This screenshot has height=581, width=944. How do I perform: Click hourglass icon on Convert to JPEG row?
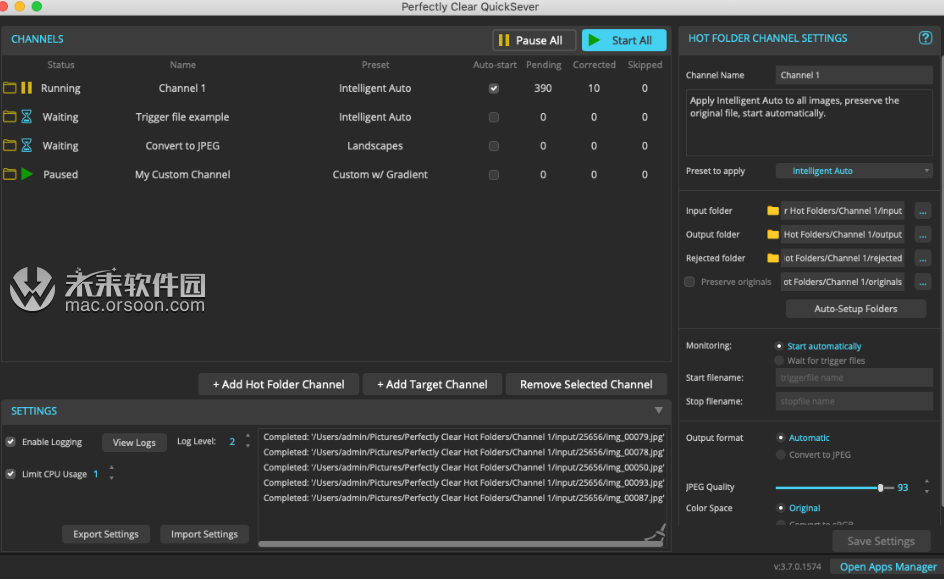pyautogui.click(x=26, y=146)
